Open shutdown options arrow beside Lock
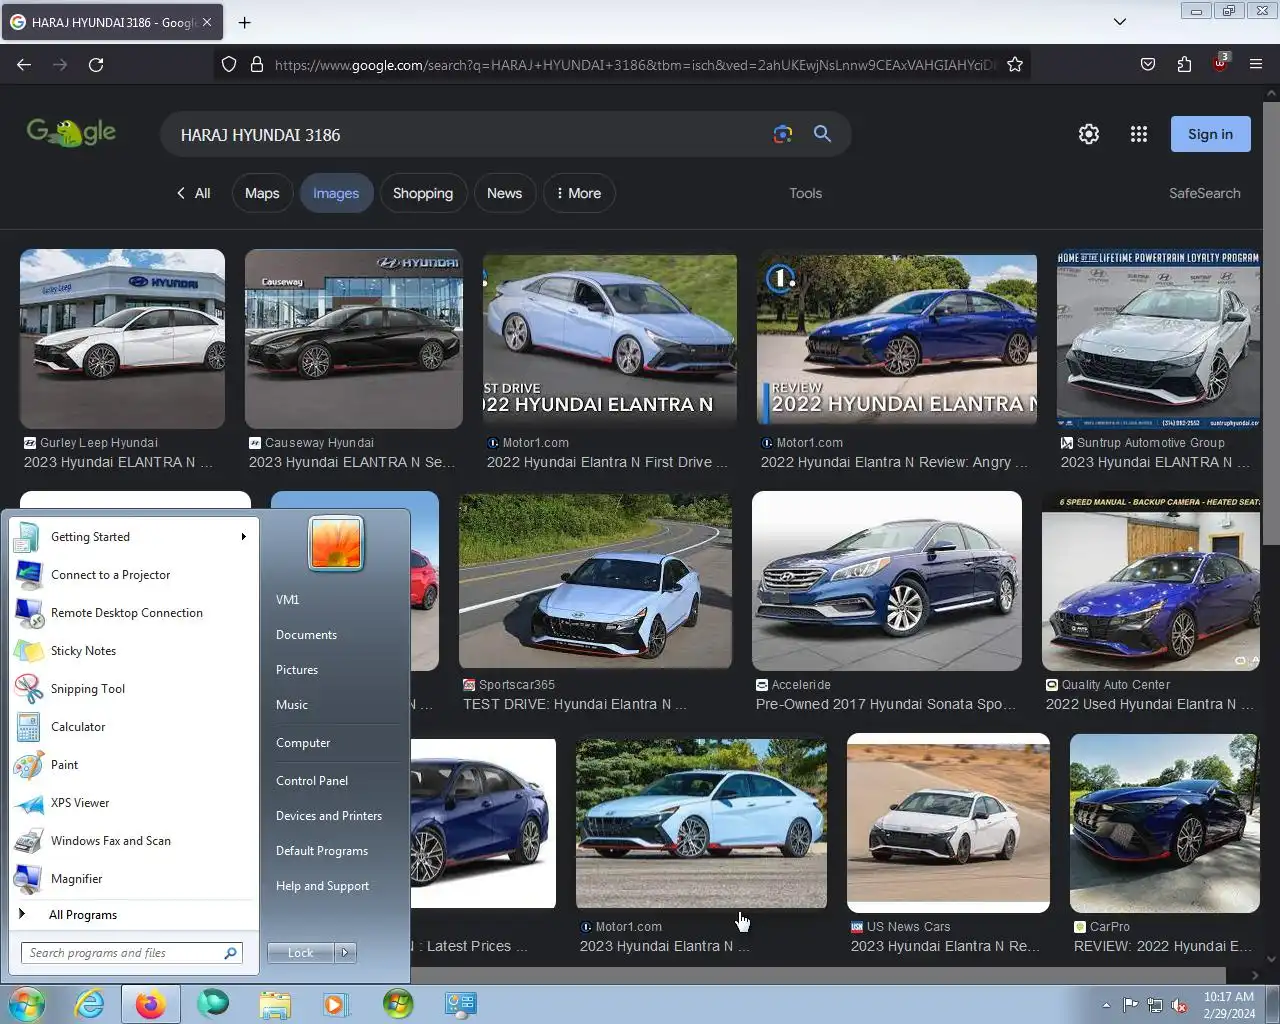The image size is (1280, 1024). pos(345,953)
